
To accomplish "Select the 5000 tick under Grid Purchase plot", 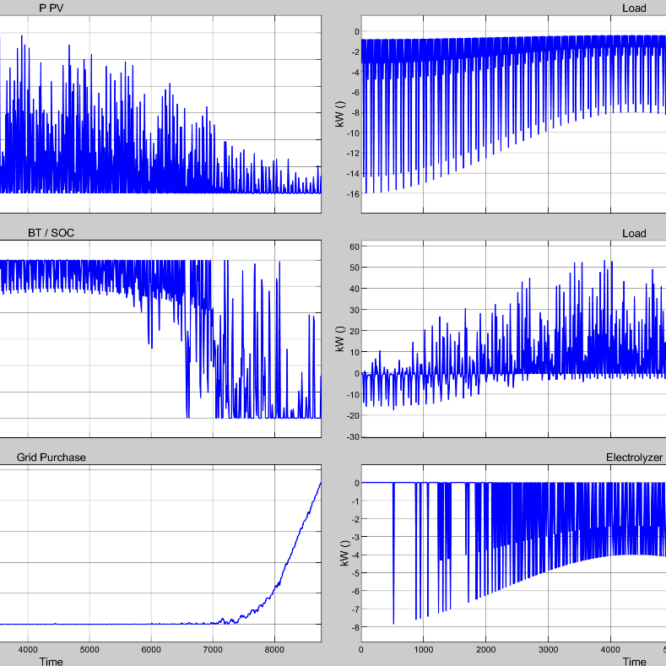I will [90, 649].
